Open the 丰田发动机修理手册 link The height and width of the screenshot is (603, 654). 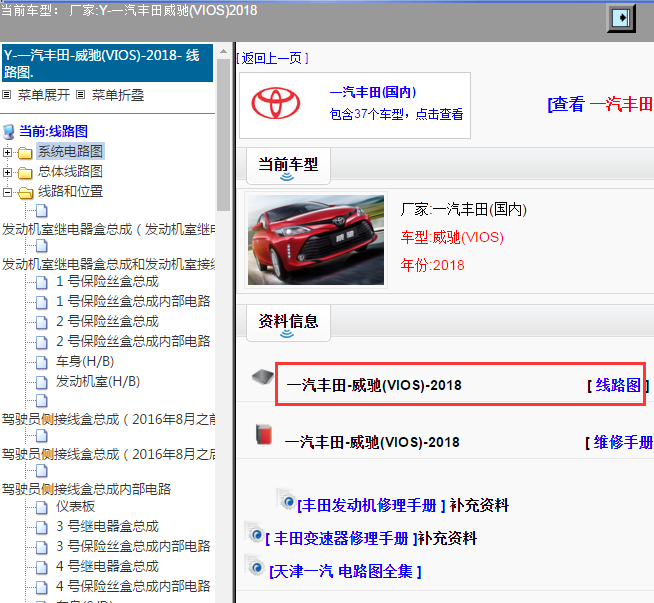coord(371,505)
